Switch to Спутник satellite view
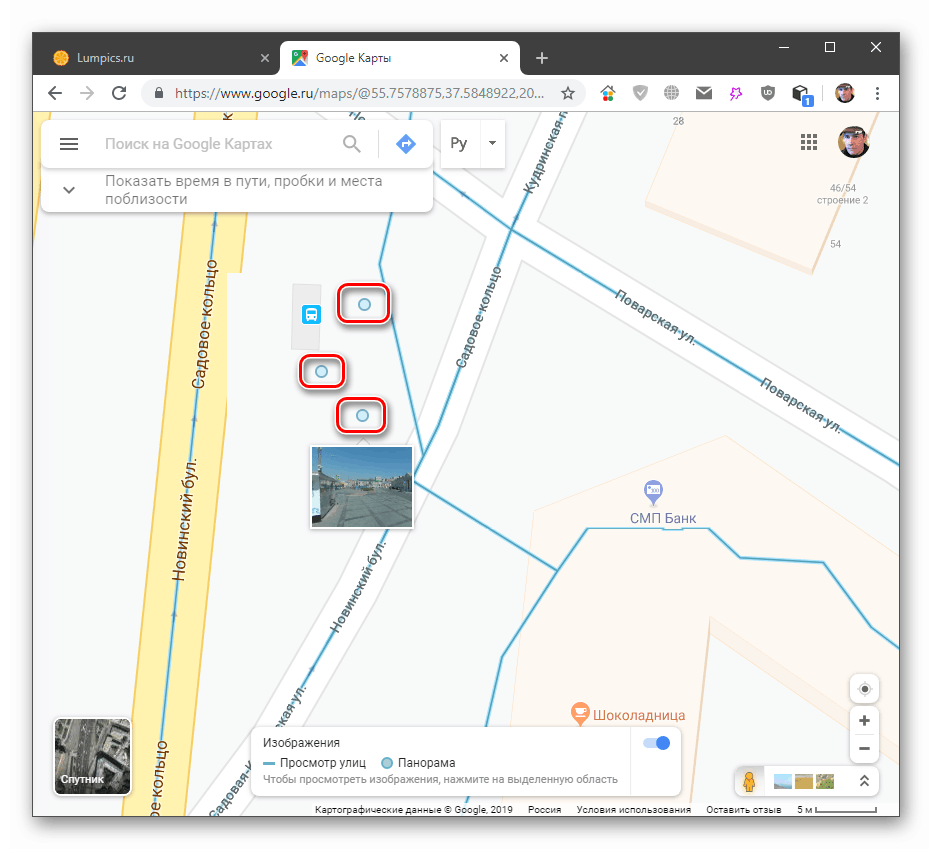This screenshot has width=932, height=849. click(x=92, y=756)
